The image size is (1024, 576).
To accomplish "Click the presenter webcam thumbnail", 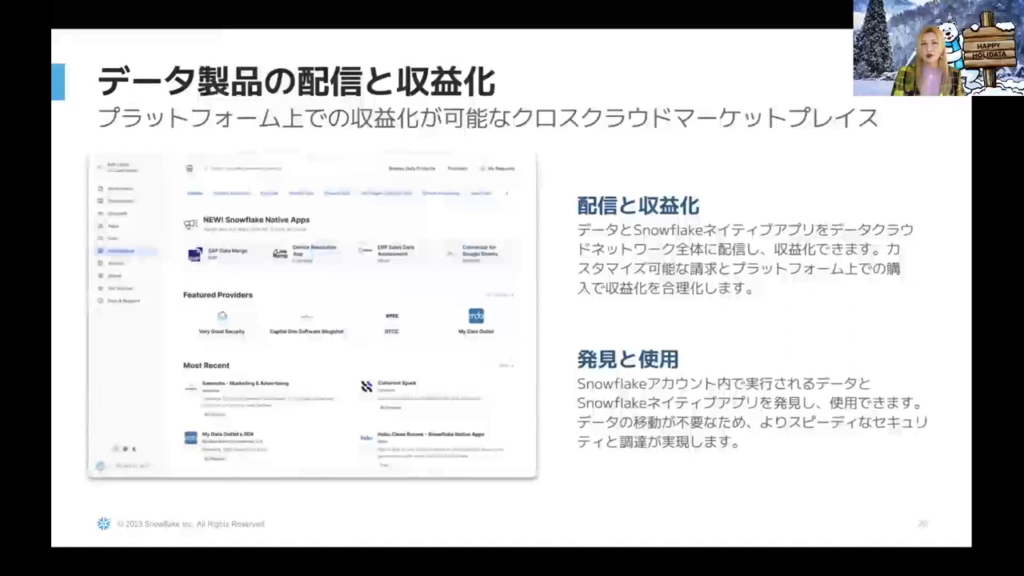I will 937,48.
